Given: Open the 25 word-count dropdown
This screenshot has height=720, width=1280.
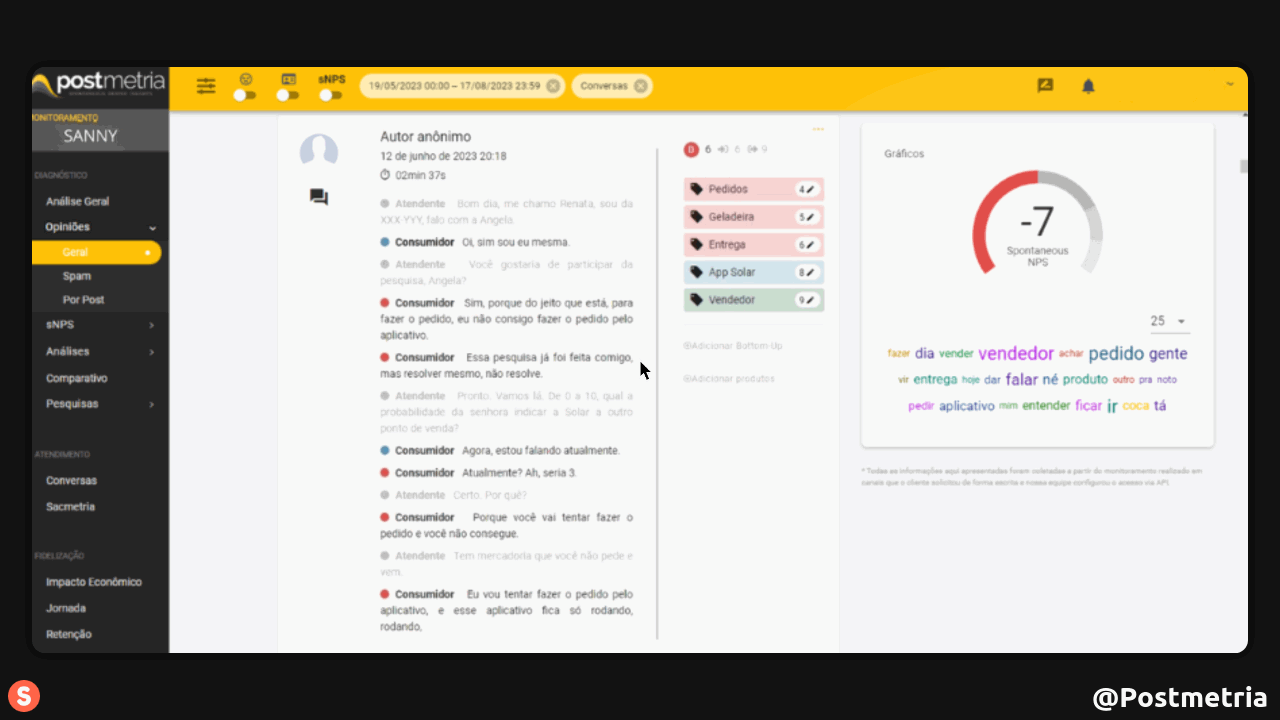Looking at the screenshot, I should point(1169,322).
